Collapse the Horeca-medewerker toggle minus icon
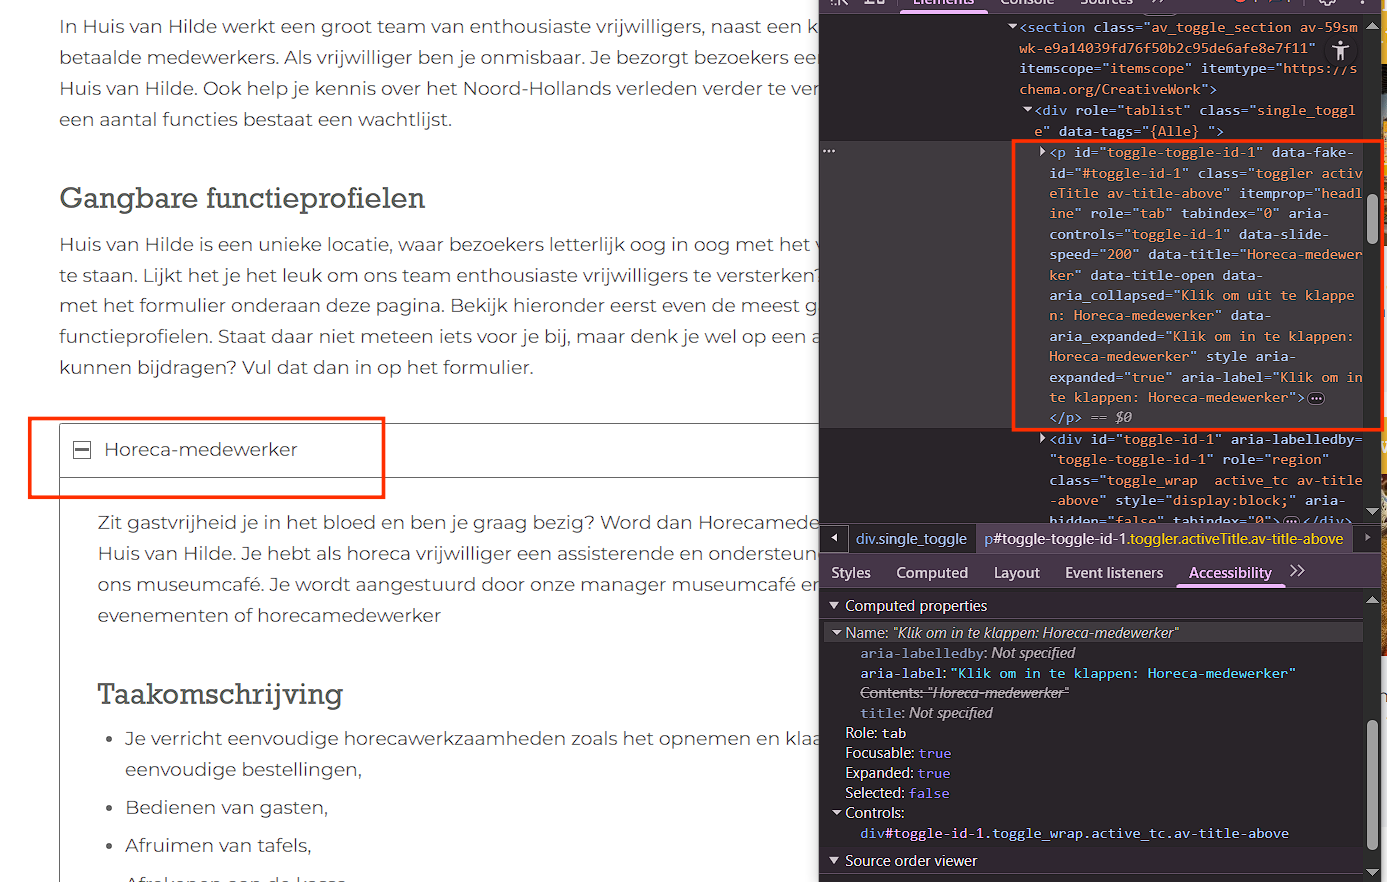Viewport: 1387px width, 882px height. click(x=82, y=450)
